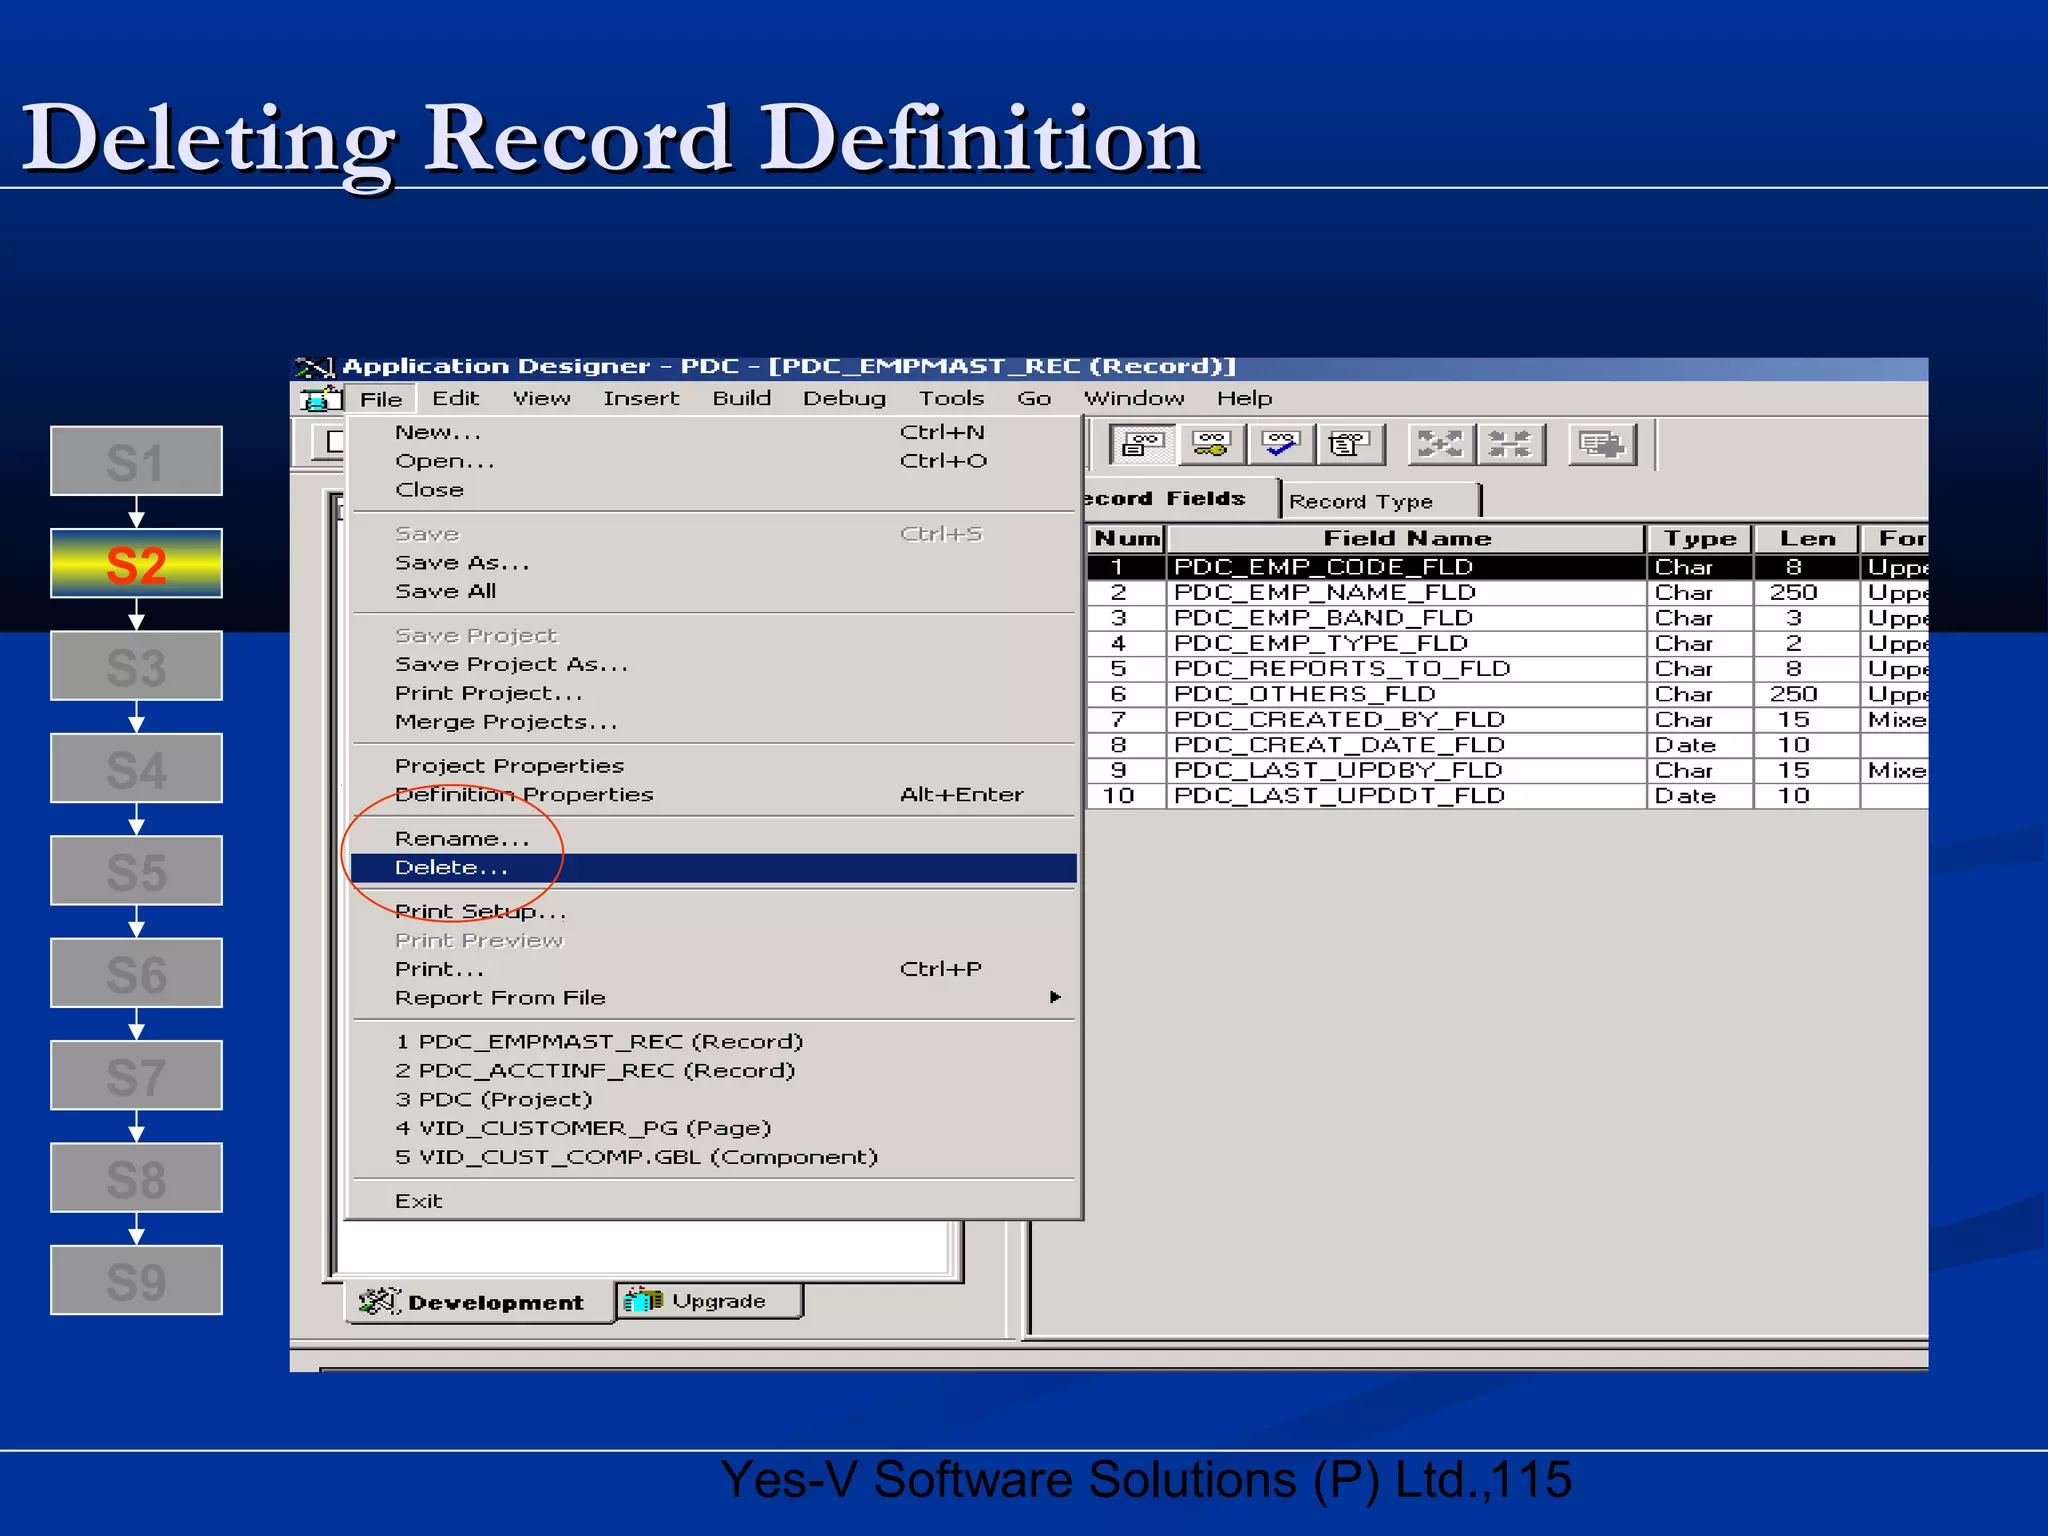Choose Open... from the File menu
This screenshot has width=2048, height=1536.
(714, 461)
